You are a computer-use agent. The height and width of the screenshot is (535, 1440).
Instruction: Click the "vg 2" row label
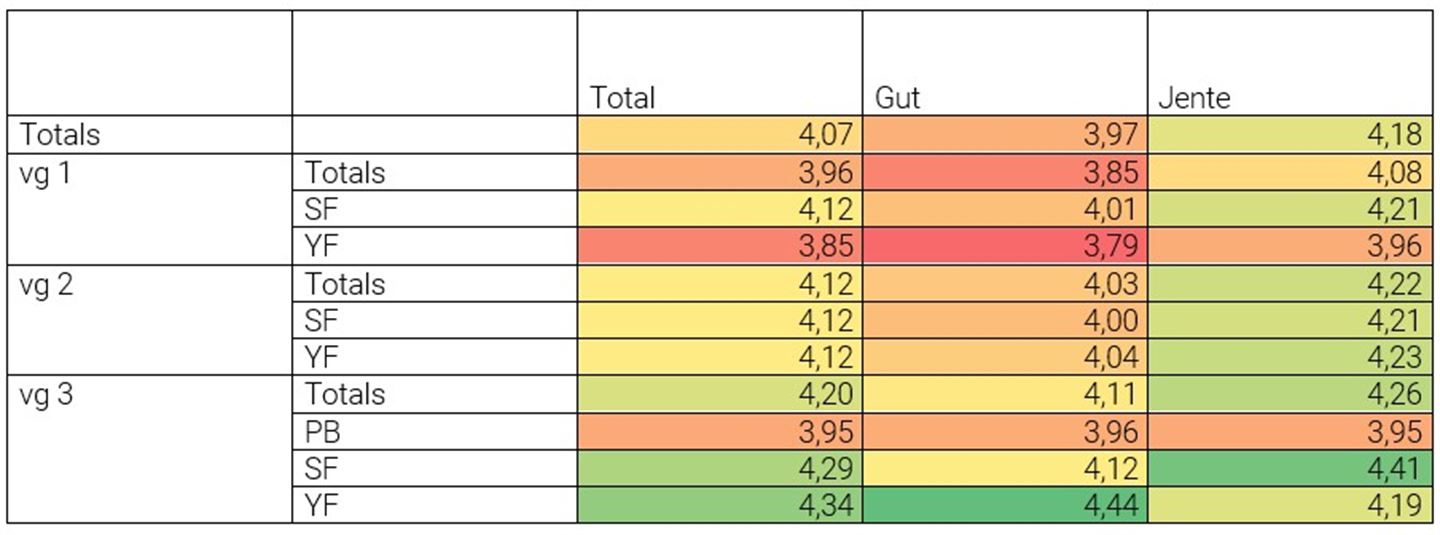(x=41, y=284)
